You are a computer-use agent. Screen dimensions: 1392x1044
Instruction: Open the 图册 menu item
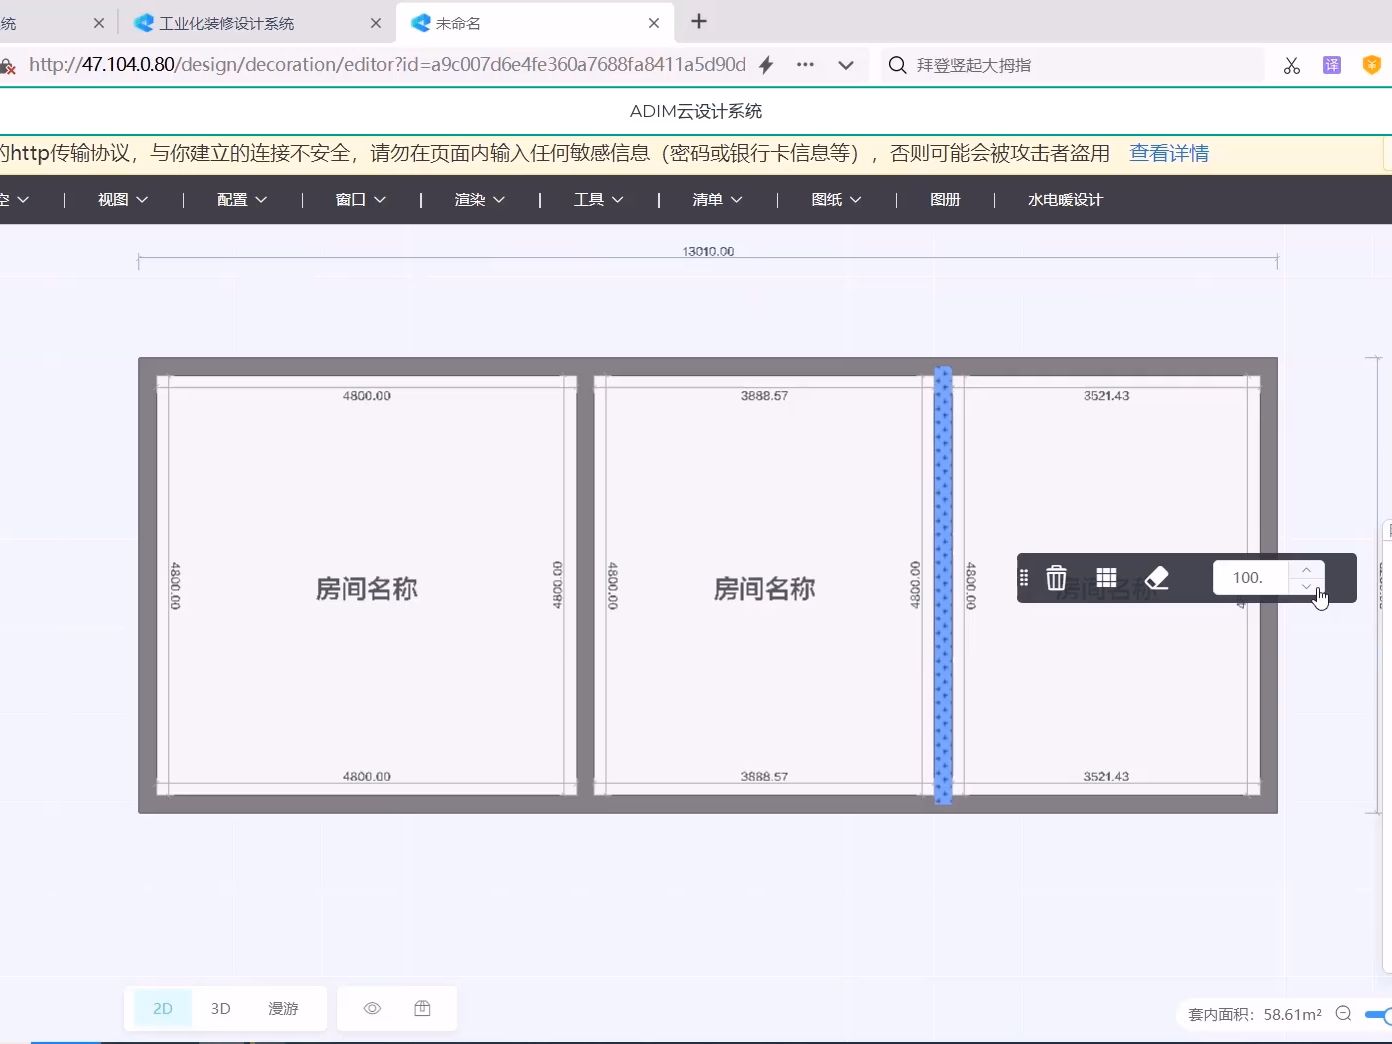[945, 199]
